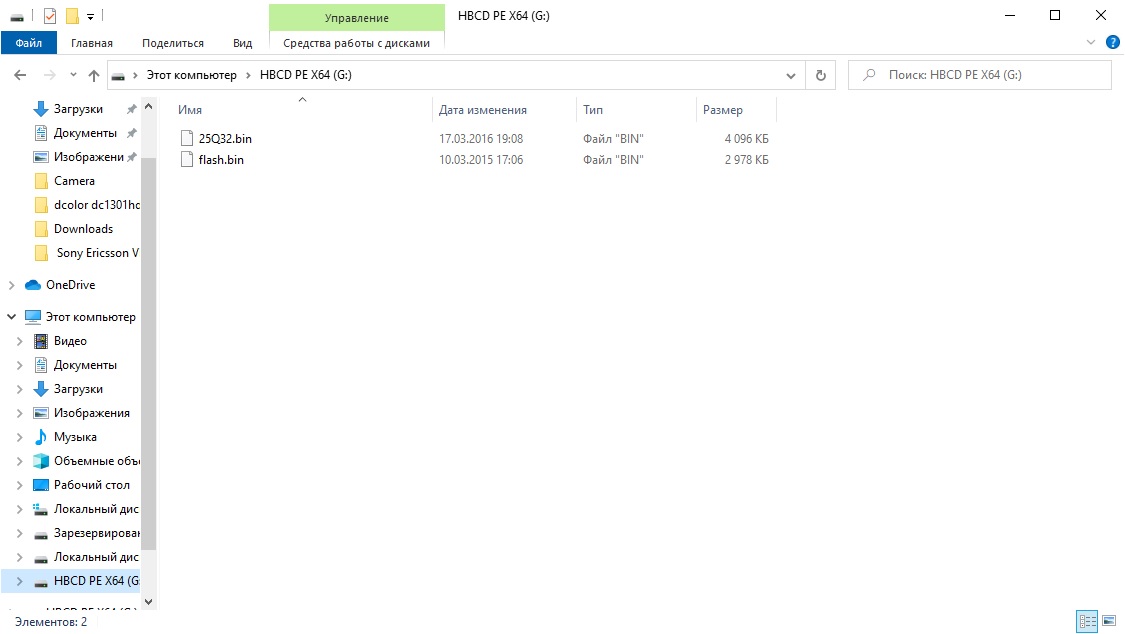Switch to Large icons view layout
1125x634 pixels.
point(1107,622)
